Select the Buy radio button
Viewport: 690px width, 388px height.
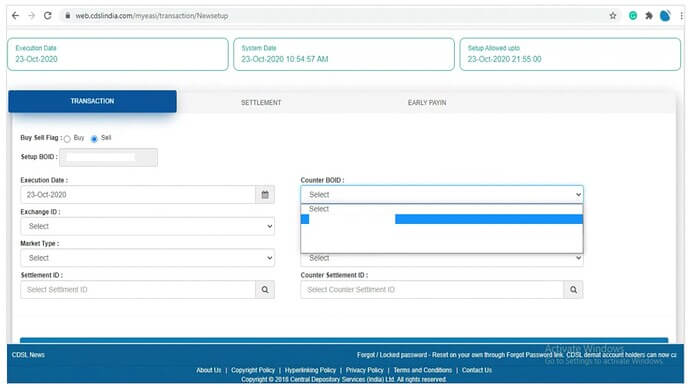67,139
